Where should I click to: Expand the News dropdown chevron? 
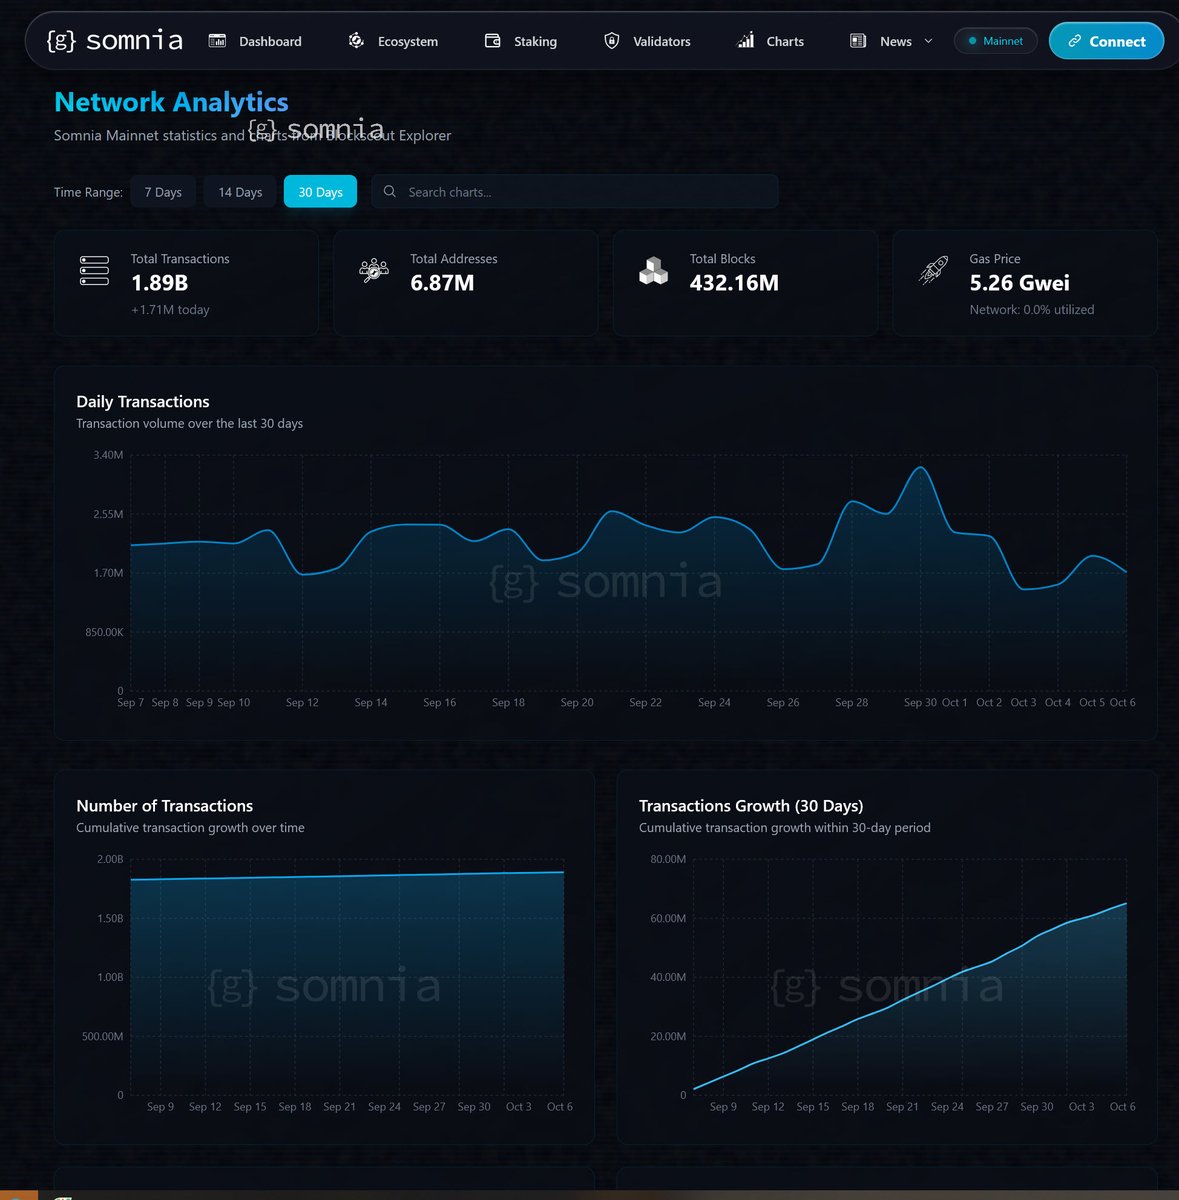pyautogui.click(x=928, y=41)
